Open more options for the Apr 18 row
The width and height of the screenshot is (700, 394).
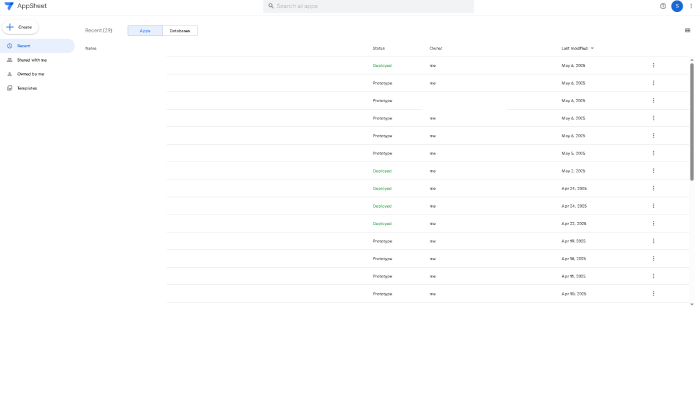coord(654,259)
